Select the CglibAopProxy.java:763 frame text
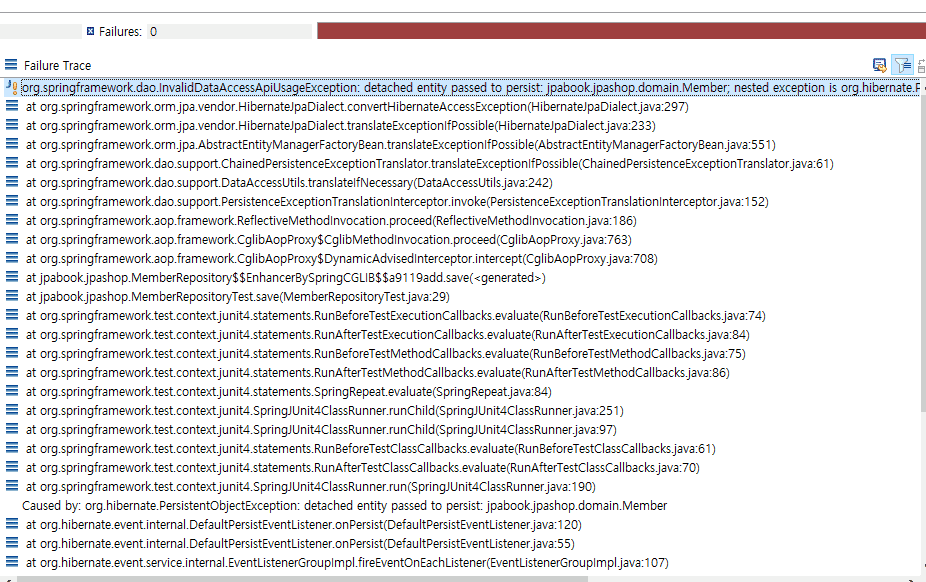926x582 pixels. tap(328, 240)
